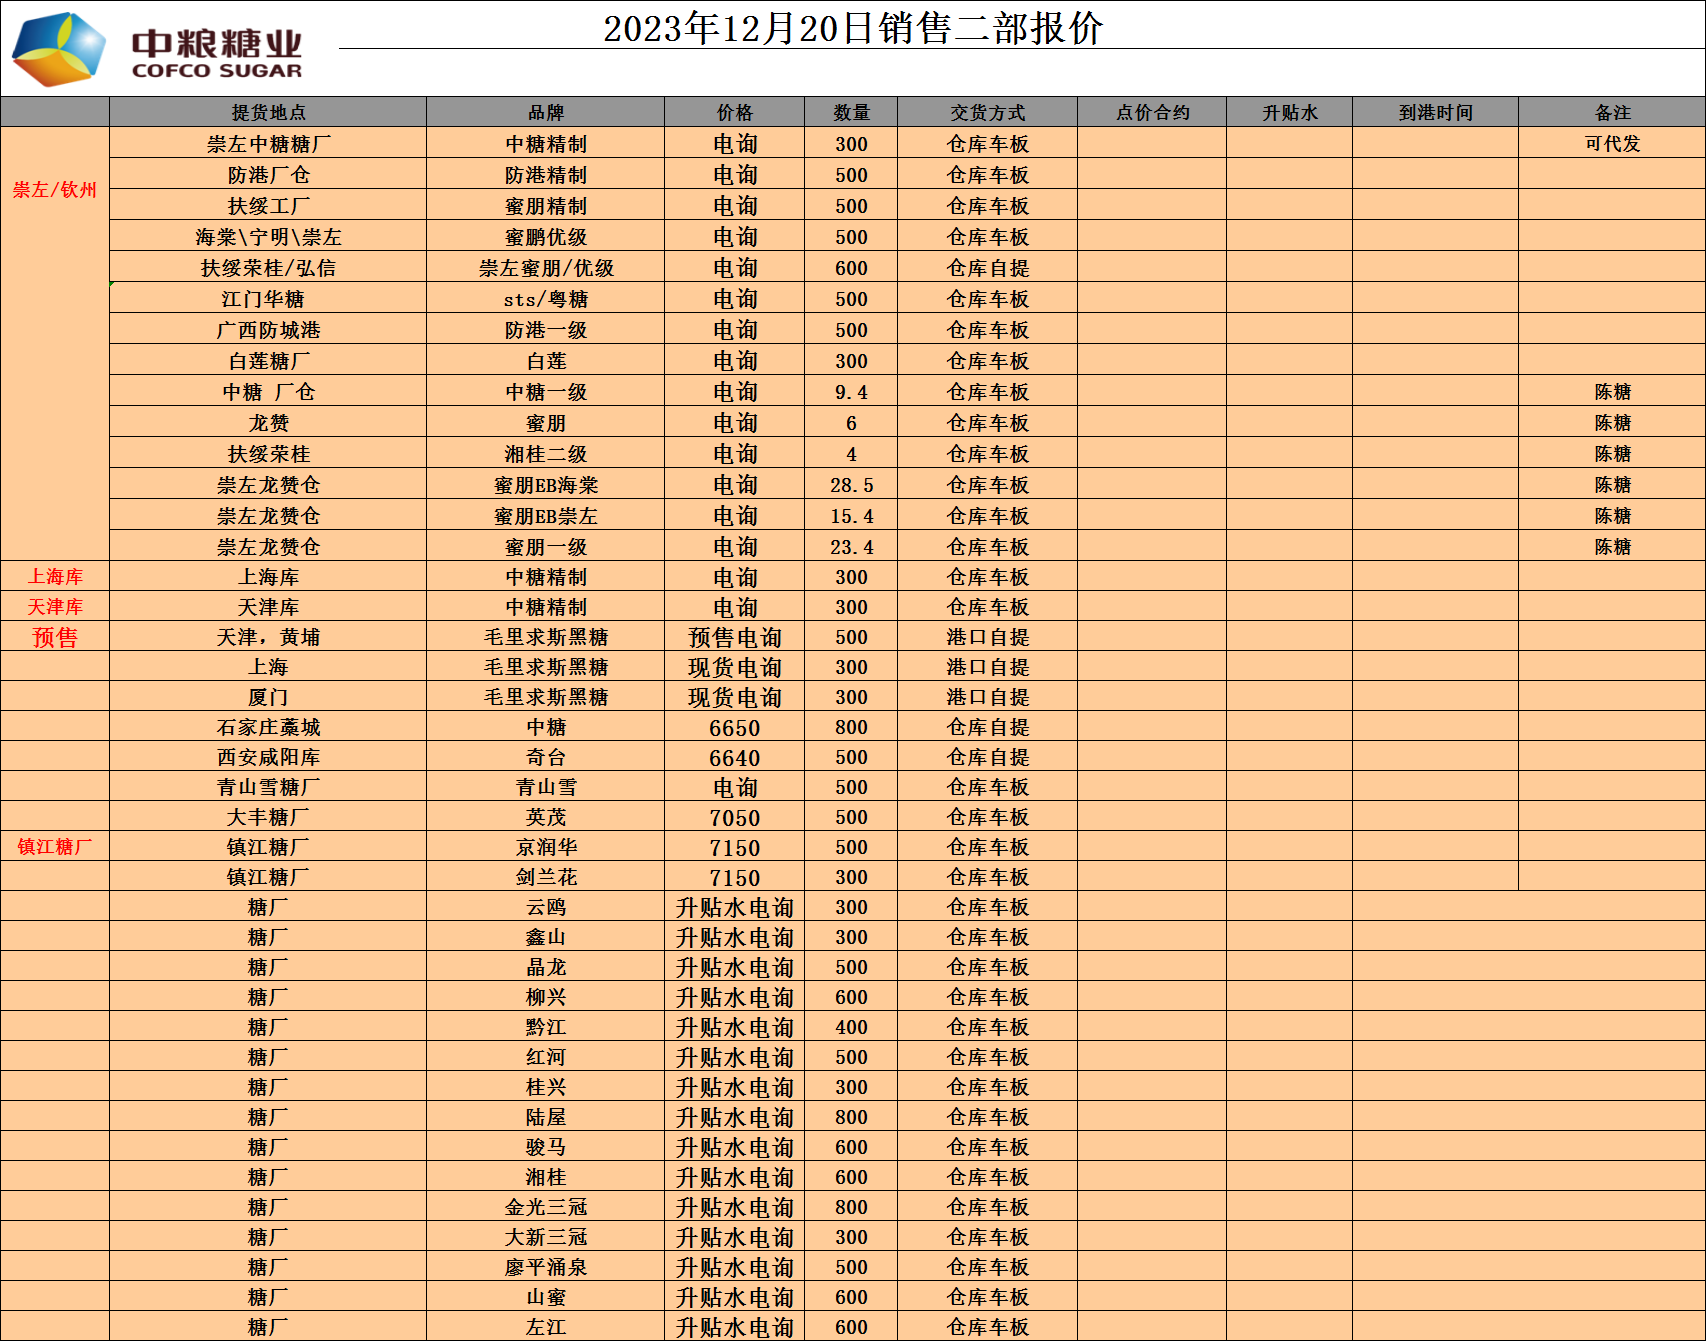Select the 7050 price cell
The height and width of the screenshot is (1341, 1706).
(x=734, y=817)
